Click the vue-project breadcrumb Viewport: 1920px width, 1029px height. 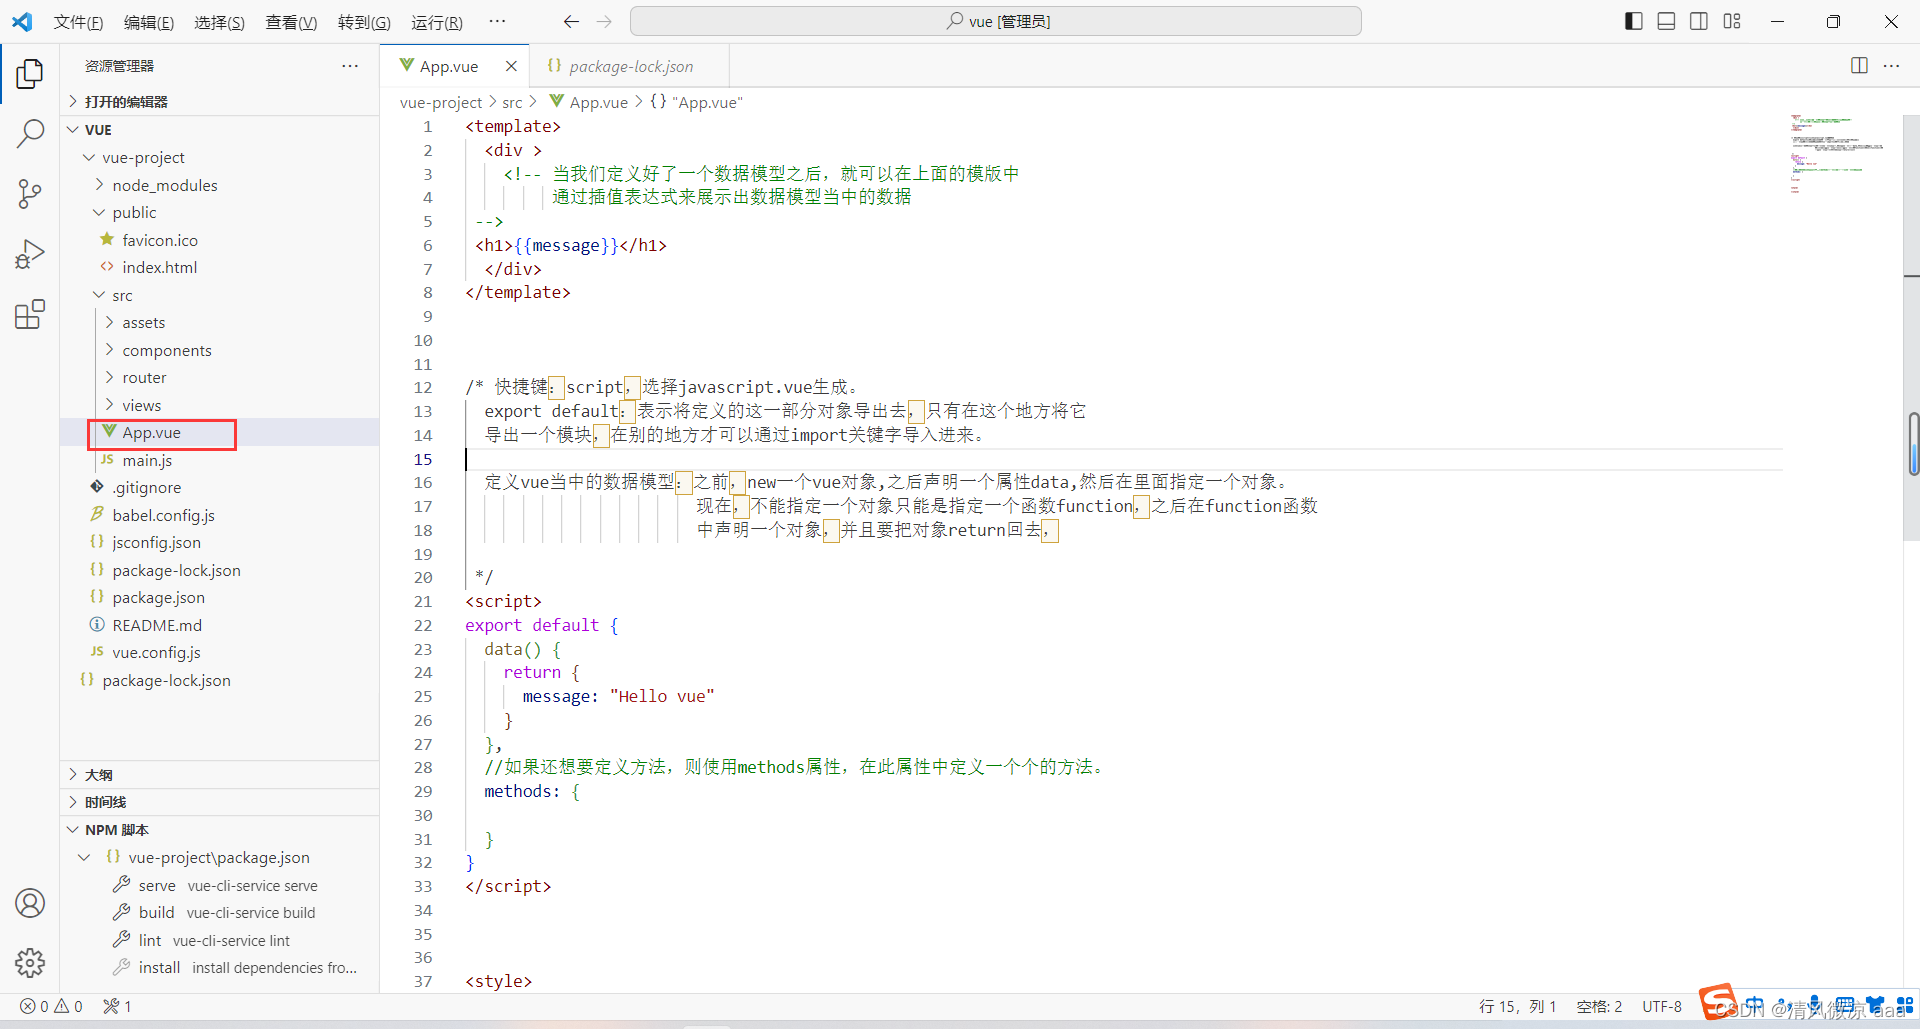tap(441, 102)
